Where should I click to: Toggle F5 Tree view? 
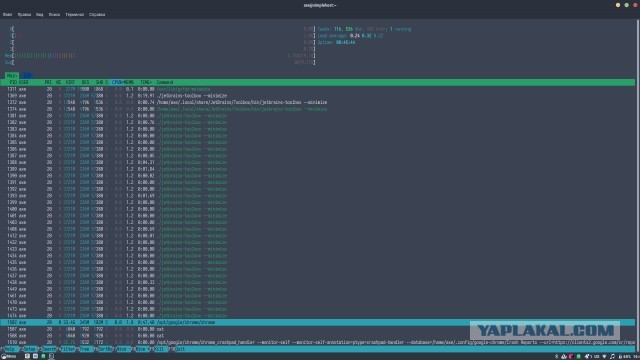[86, 349]
